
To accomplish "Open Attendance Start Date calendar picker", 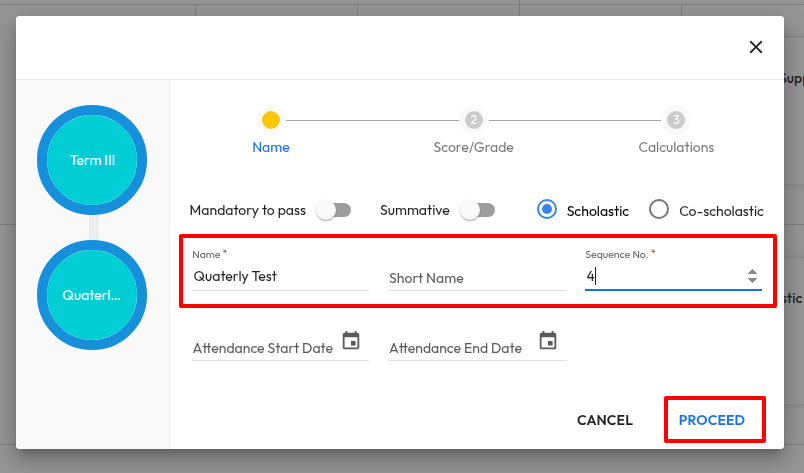I will click(351, 341).
